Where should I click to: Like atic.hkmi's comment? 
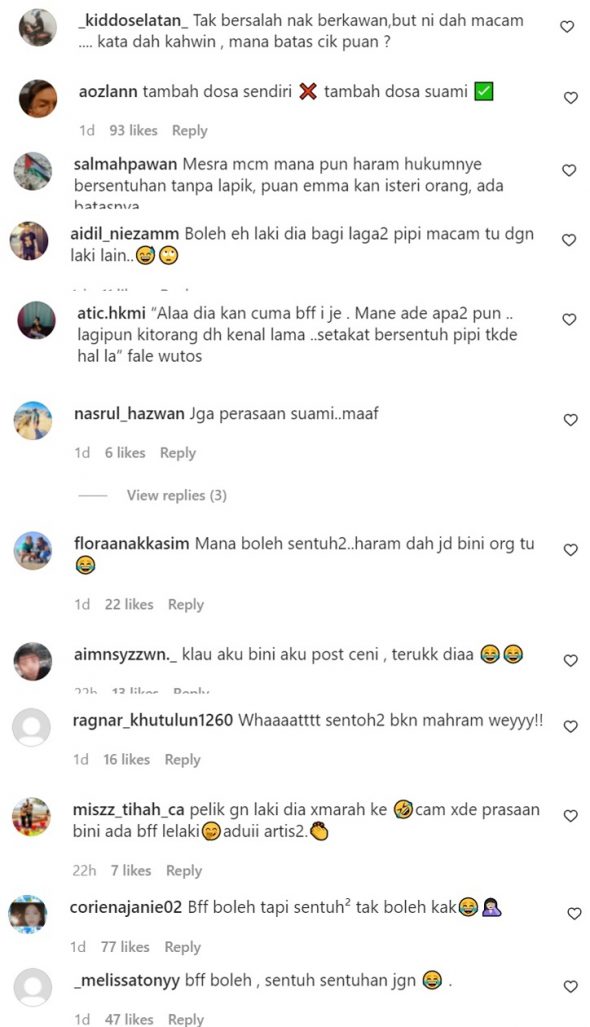tap(569, 320)
